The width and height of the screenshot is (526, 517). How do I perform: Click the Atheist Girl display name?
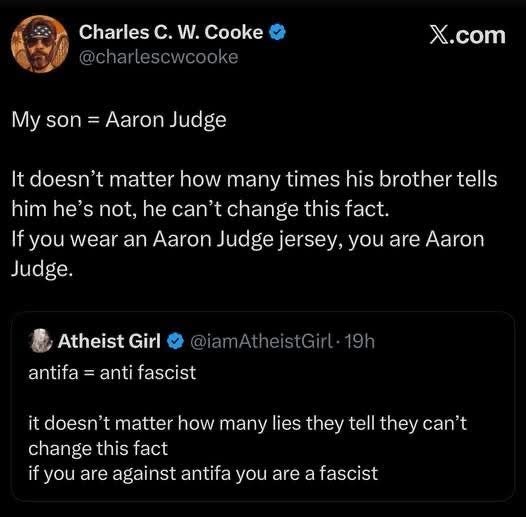click(x=109, y=341)
